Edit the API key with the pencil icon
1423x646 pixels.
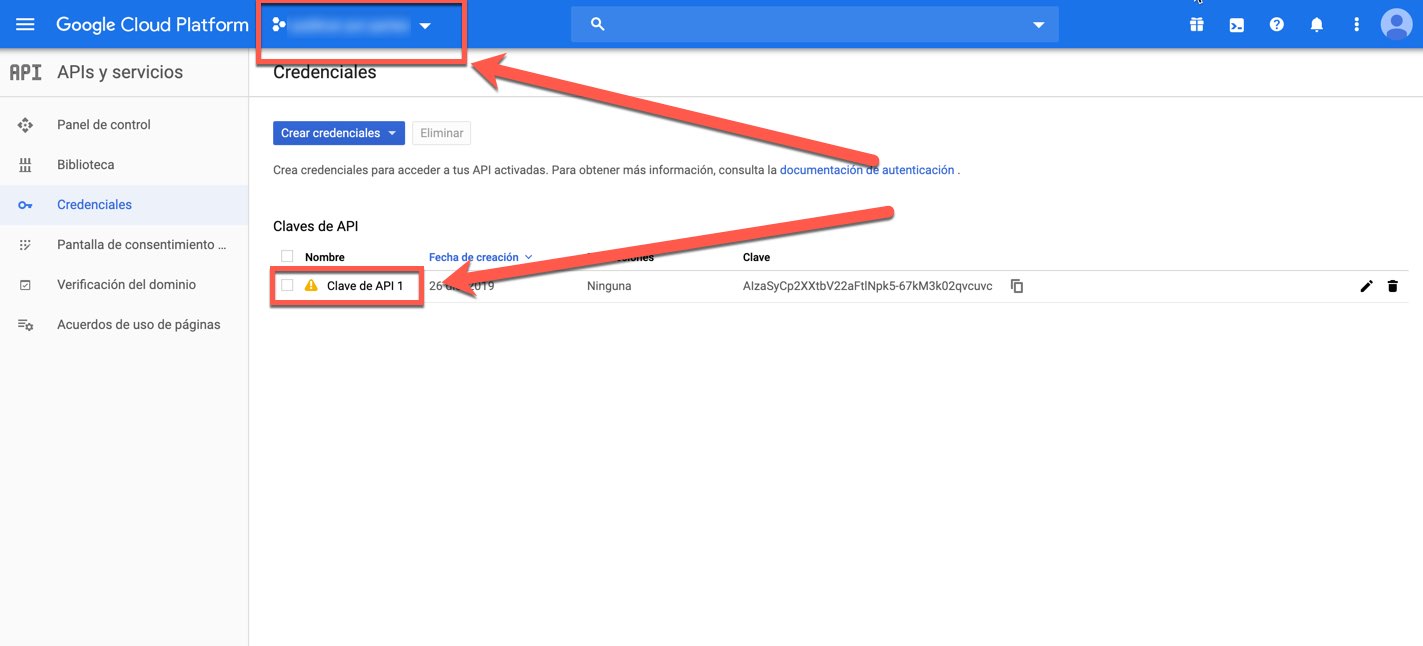tap(1367, 286)
